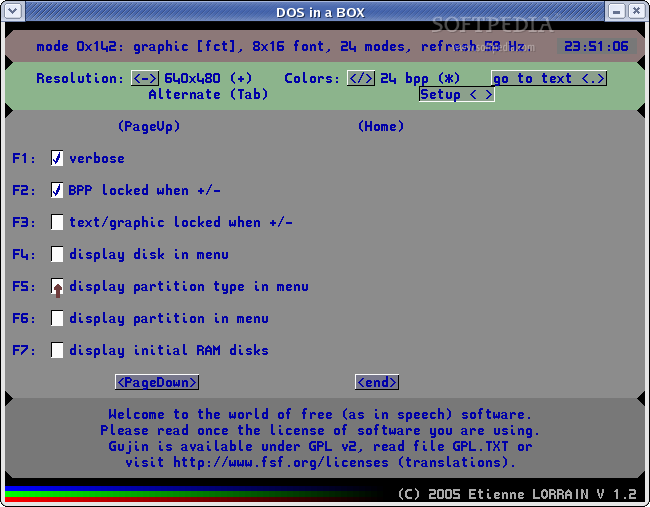Open the Setup < > button
The width and height of the screenshot is (650, 507).
(x=456, y=94)
